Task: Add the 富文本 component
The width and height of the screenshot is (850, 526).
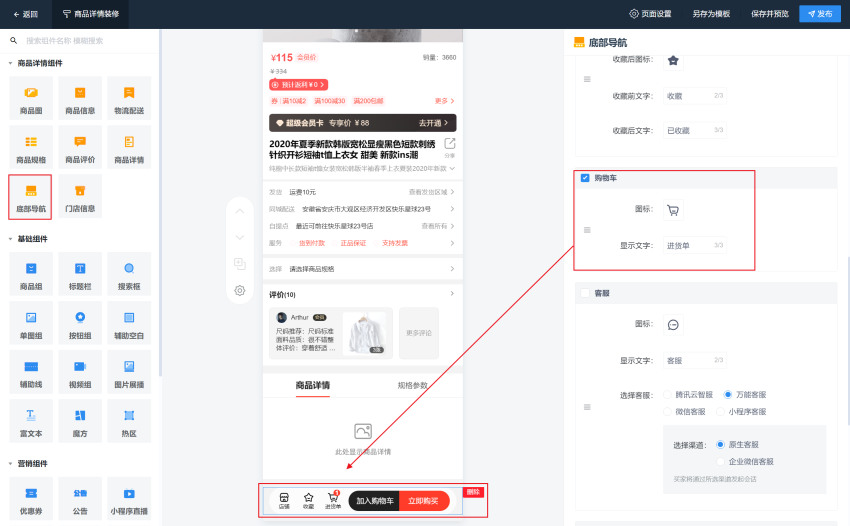Action: click(31, 421)
